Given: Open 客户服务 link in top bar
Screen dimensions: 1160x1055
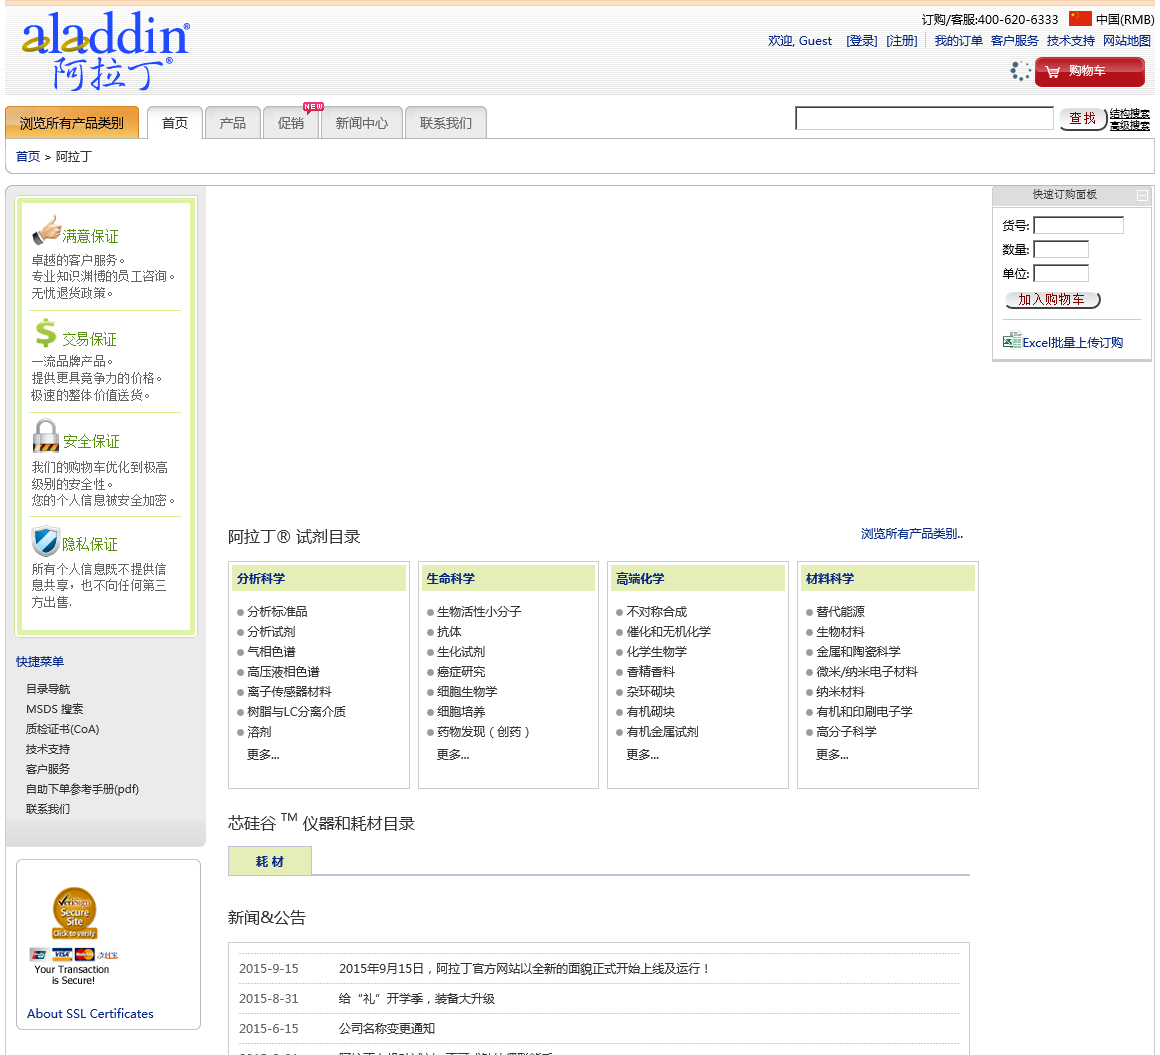Looking at the screenshot, I should pyautogui.click(x=1014, y=41).
